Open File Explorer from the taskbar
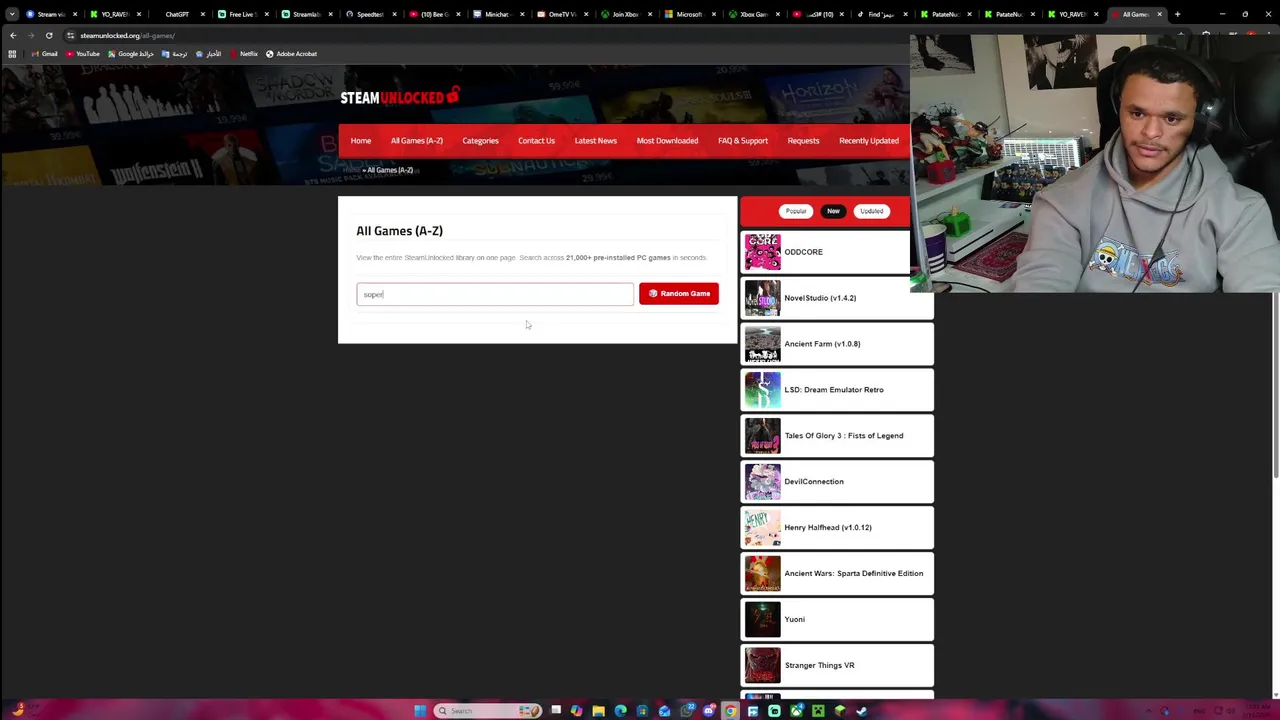This screenshot has width=1280, height=720. 598,711
